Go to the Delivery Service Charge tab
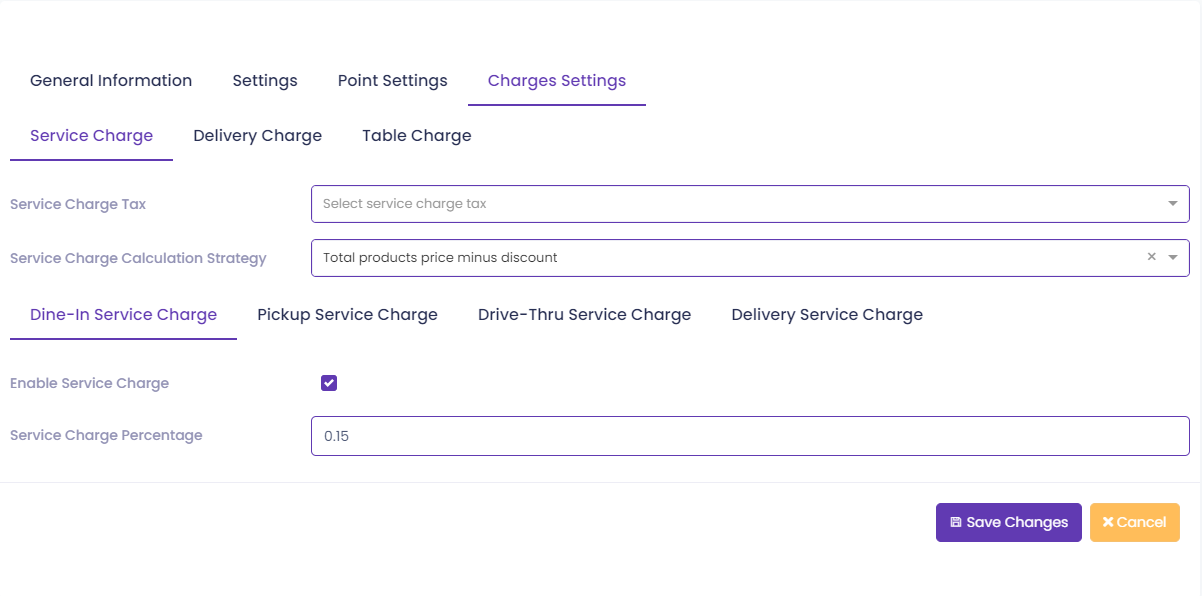This screenshot has height=596, width=1202. [827, 315]
